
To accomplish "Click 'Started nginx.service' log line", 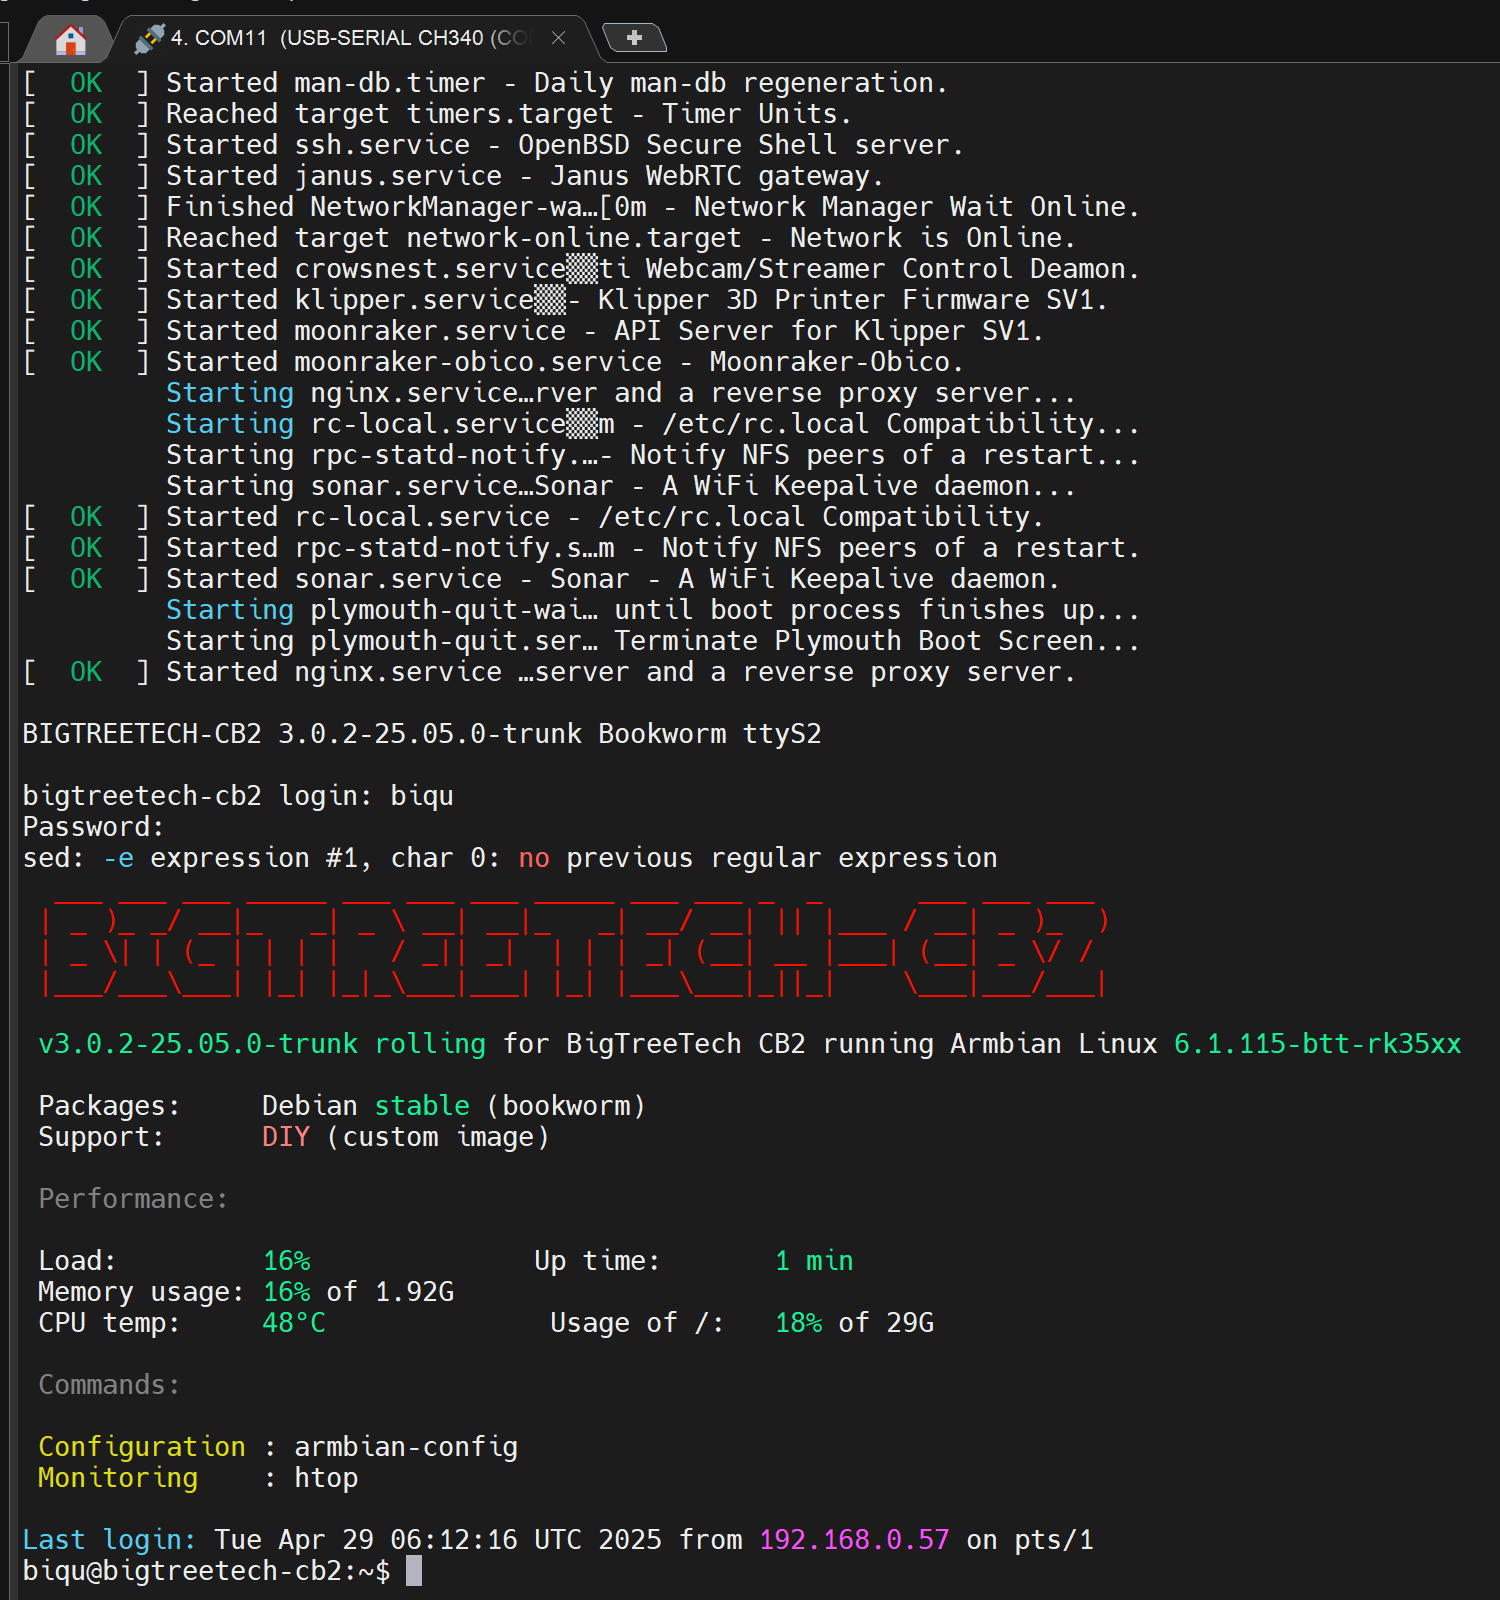I will pyautogui.click(x=550, y=672).
